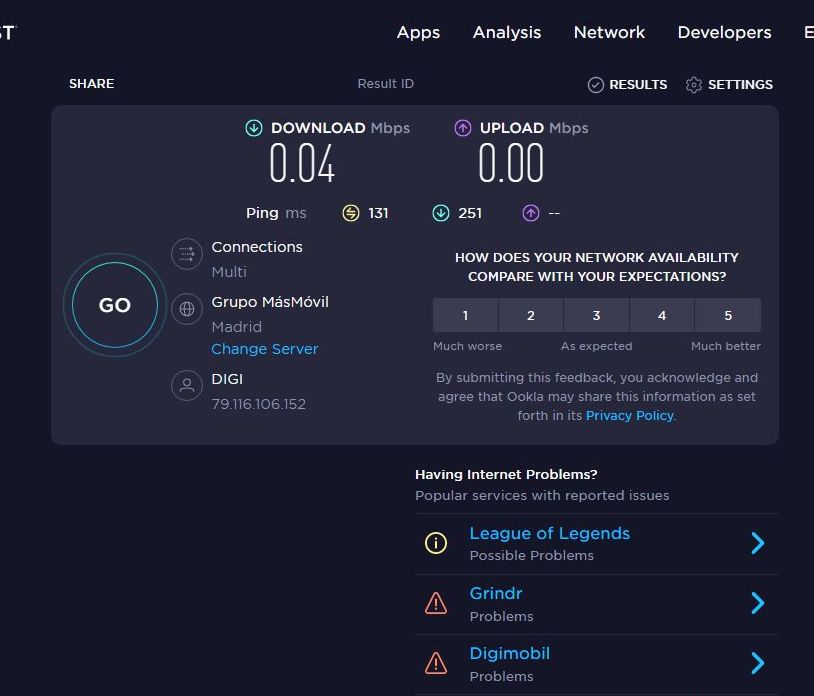Open the Apps menu

(418, 32)
